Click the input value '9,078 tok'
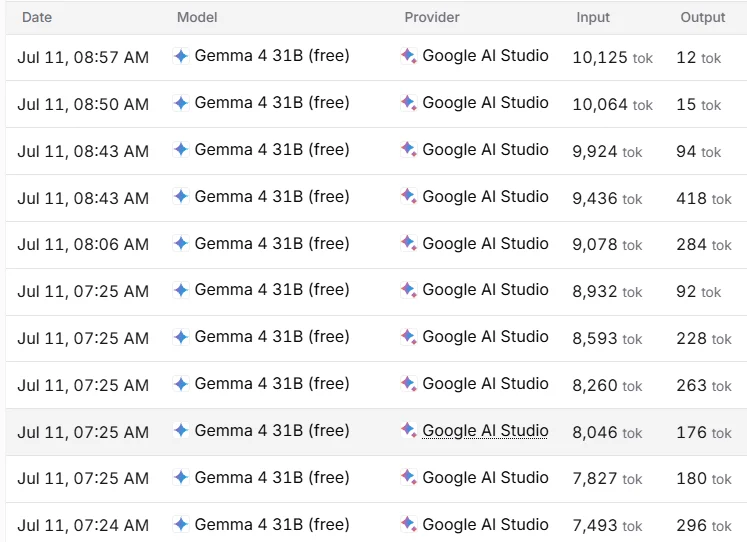Image resolution: width=747 pixels, height=542 pixels. [x=607, y=245]
